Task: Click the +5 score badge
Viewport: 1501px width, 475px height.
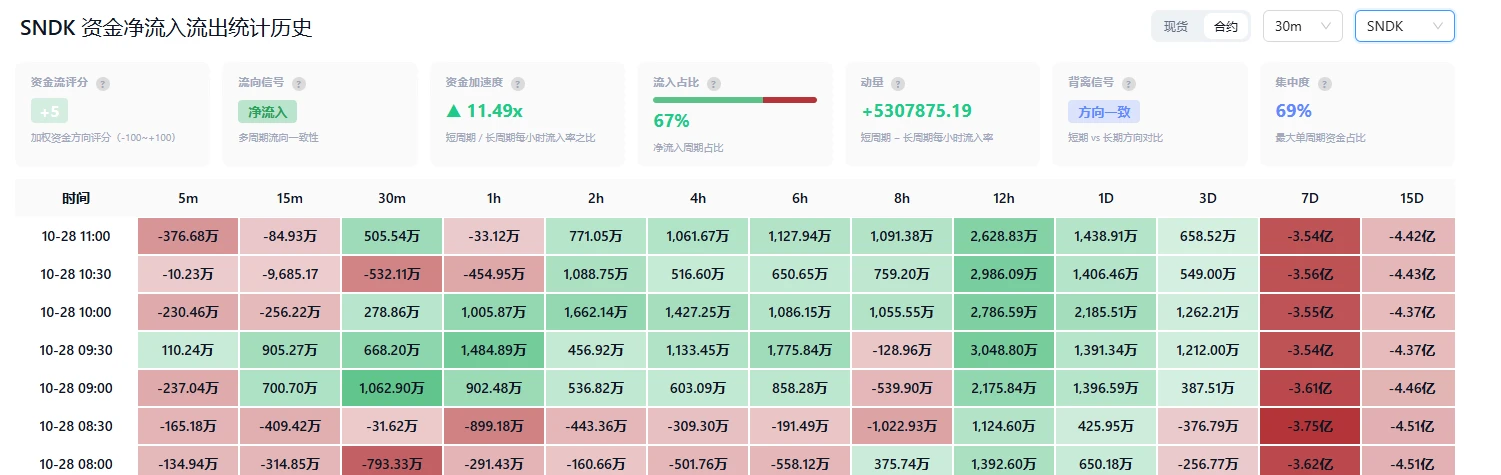Action: (50, 112)
